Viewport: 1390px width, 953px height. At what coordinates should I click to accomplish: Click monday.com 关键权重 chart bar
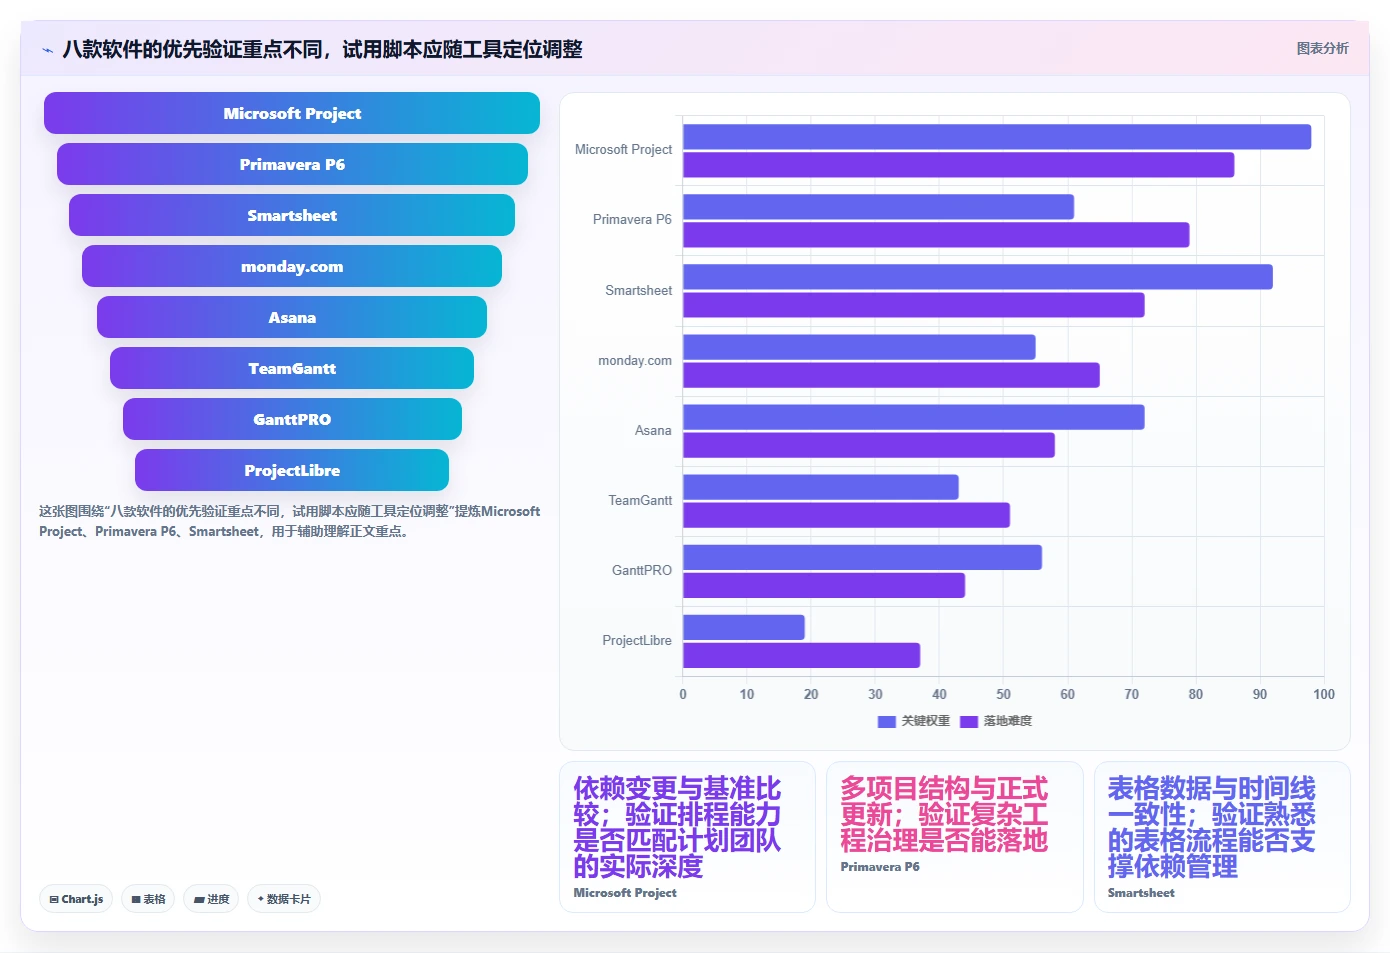pyautogui.click(x=859, y=347)
